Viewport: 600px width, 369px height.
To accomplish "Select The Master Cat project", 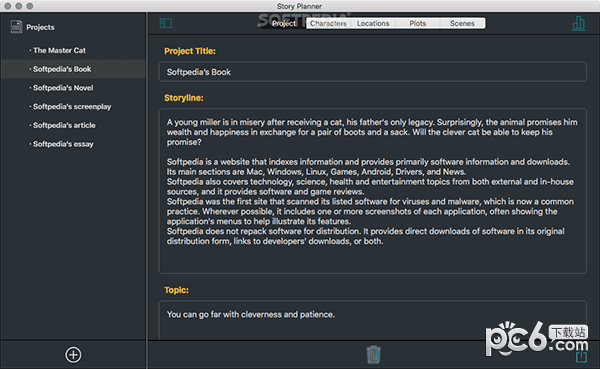I will [x=73, y=50].
